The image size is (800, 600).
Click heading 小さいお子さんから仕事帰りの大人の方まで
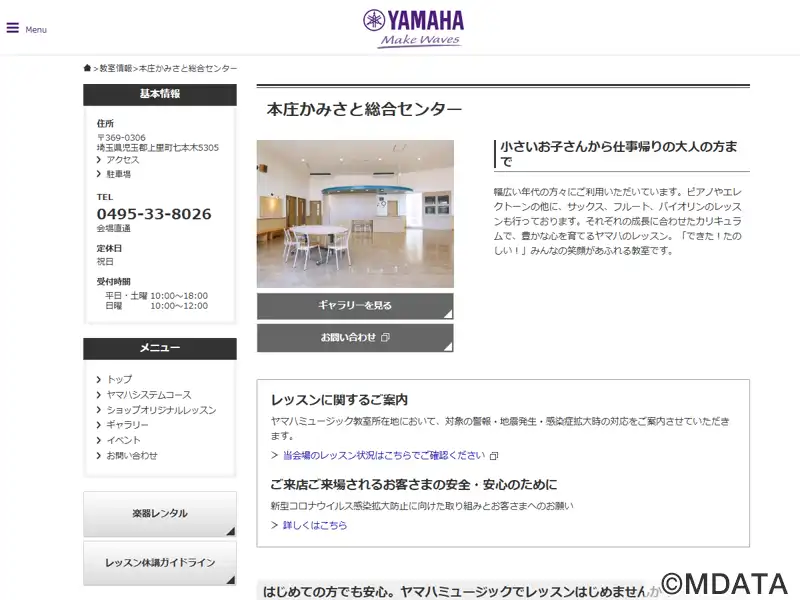[619, 154]
